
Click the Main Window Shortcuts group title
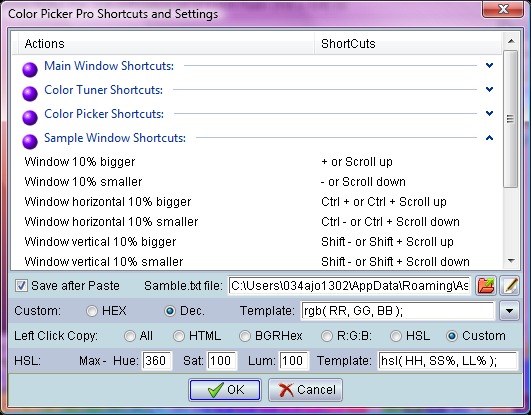point(109,65)
